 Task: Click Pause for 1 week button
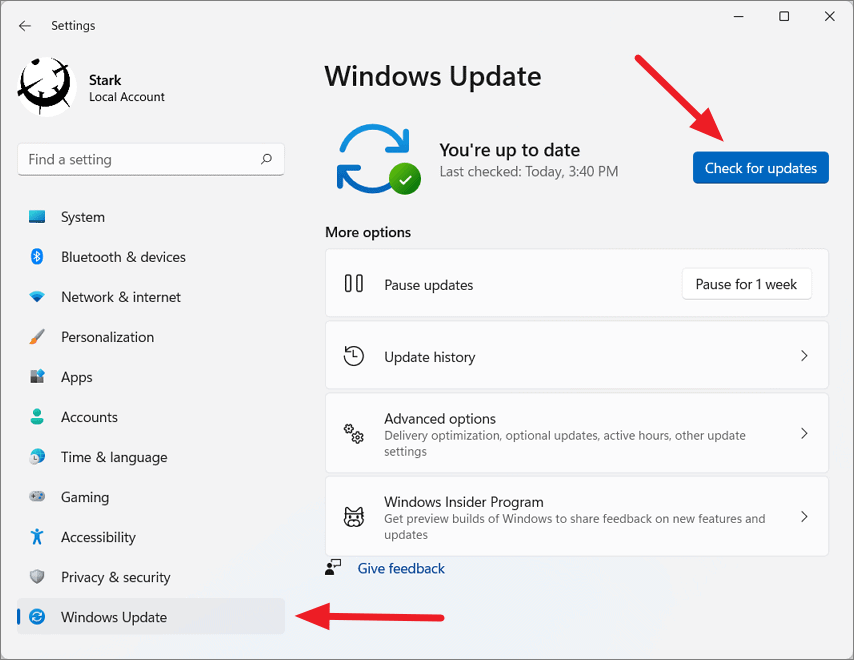[x=746, y=284]
